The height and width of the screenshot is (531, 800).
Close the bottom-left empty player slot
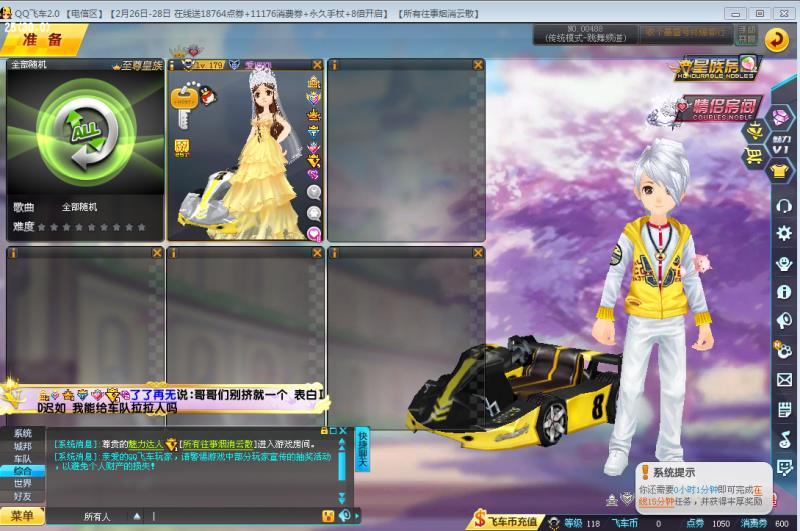tap(157, 253)
